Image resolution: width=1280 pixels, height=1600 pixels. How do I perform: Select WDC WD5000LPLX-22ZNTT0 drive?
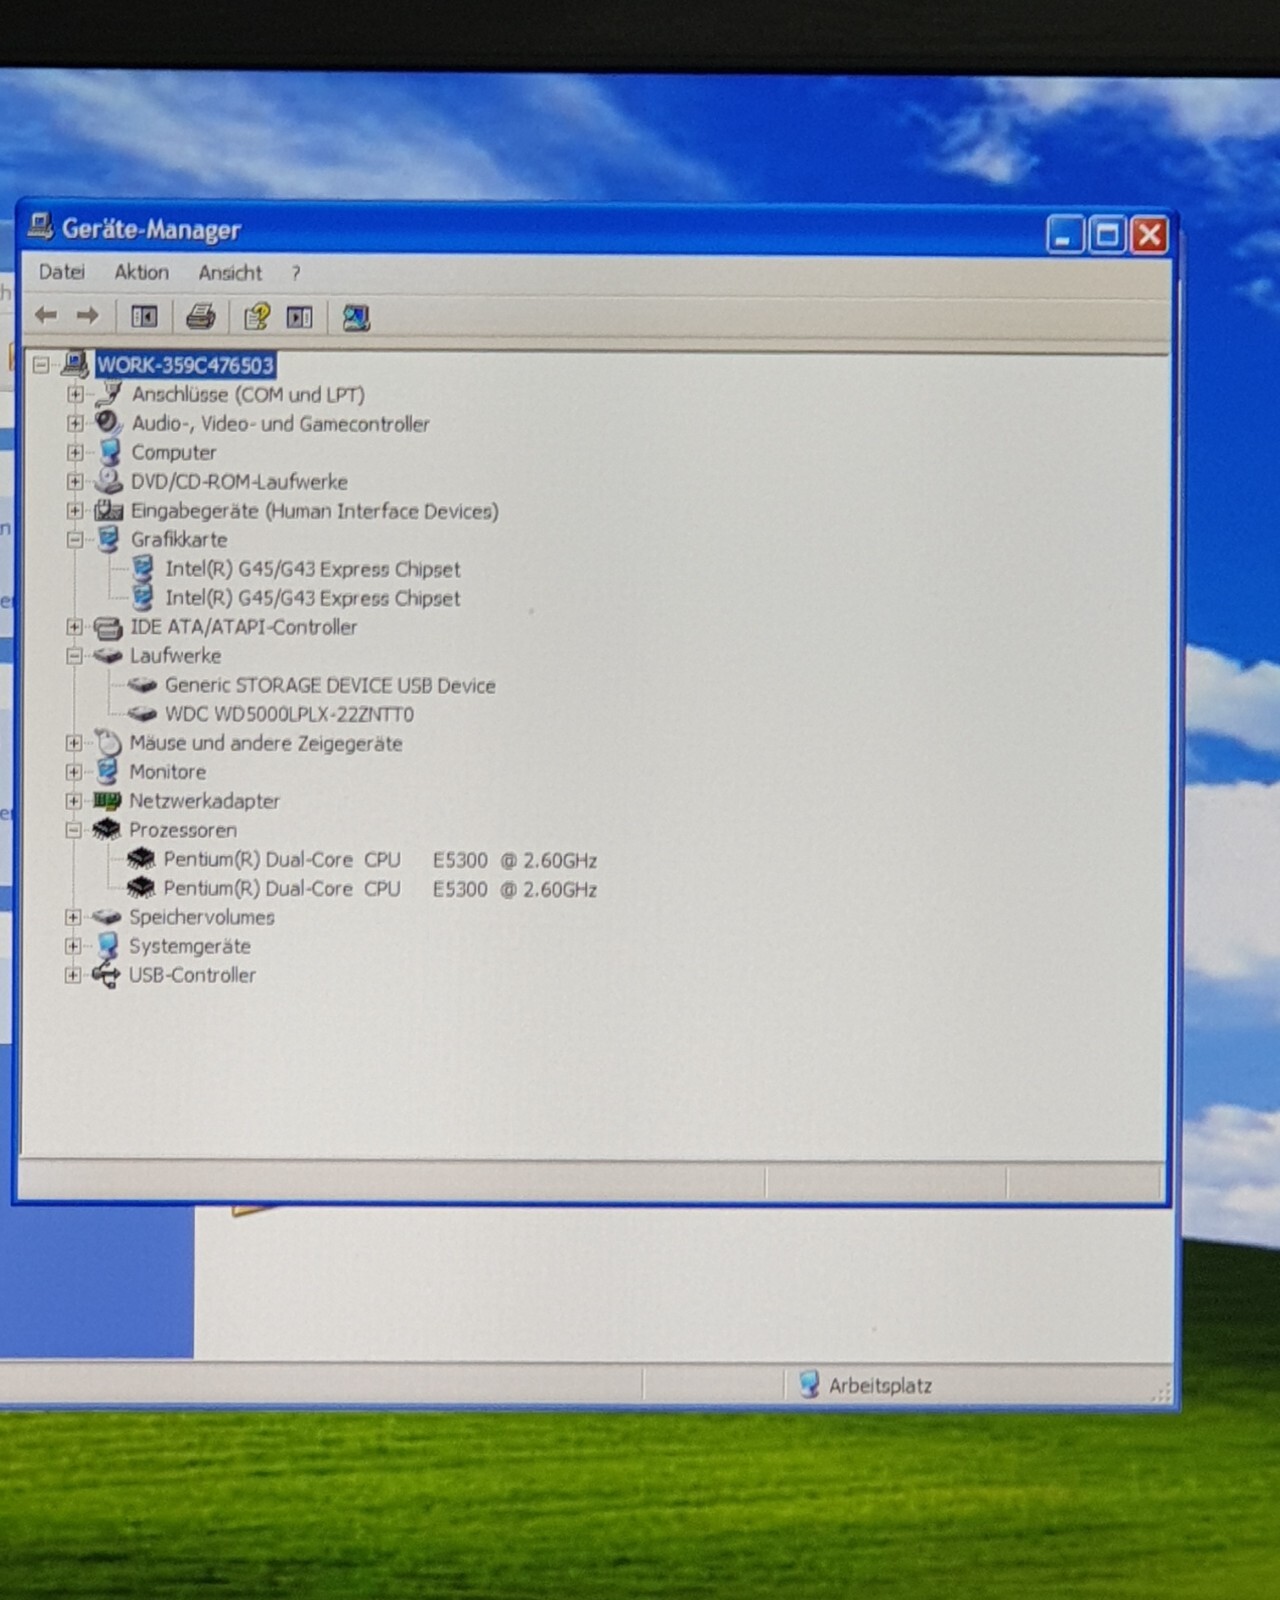289,714
